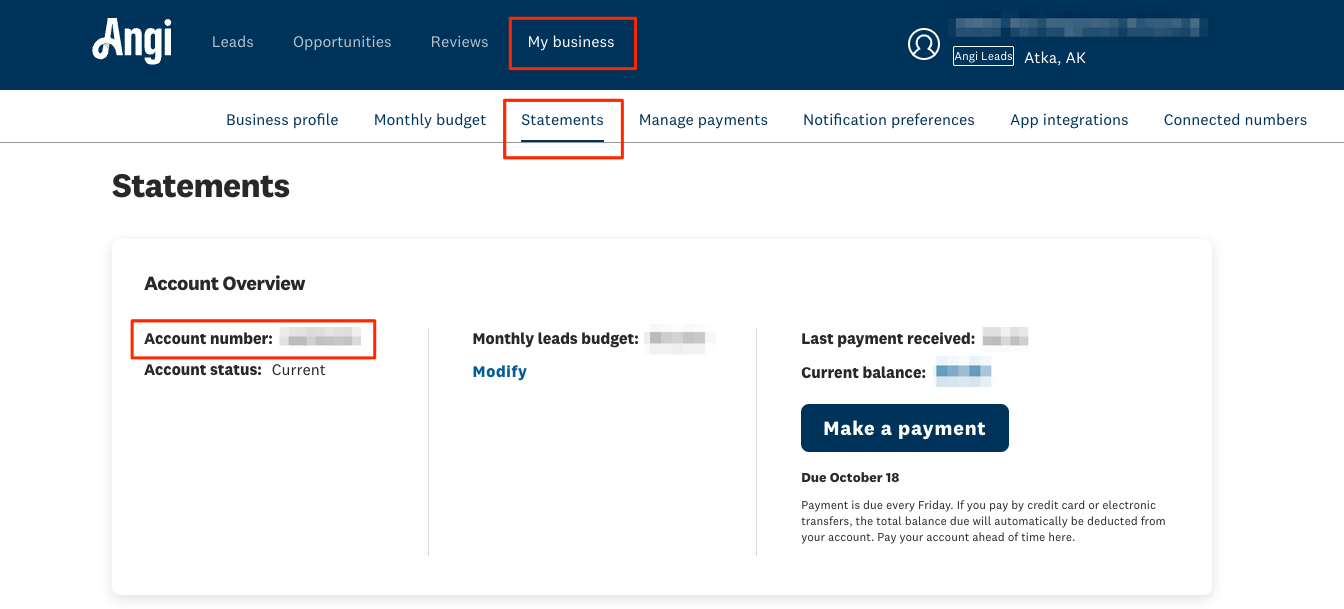Screen dimensions: 1344x609
Task: Open the Connected numbers tab
Action: point(1235,120)
